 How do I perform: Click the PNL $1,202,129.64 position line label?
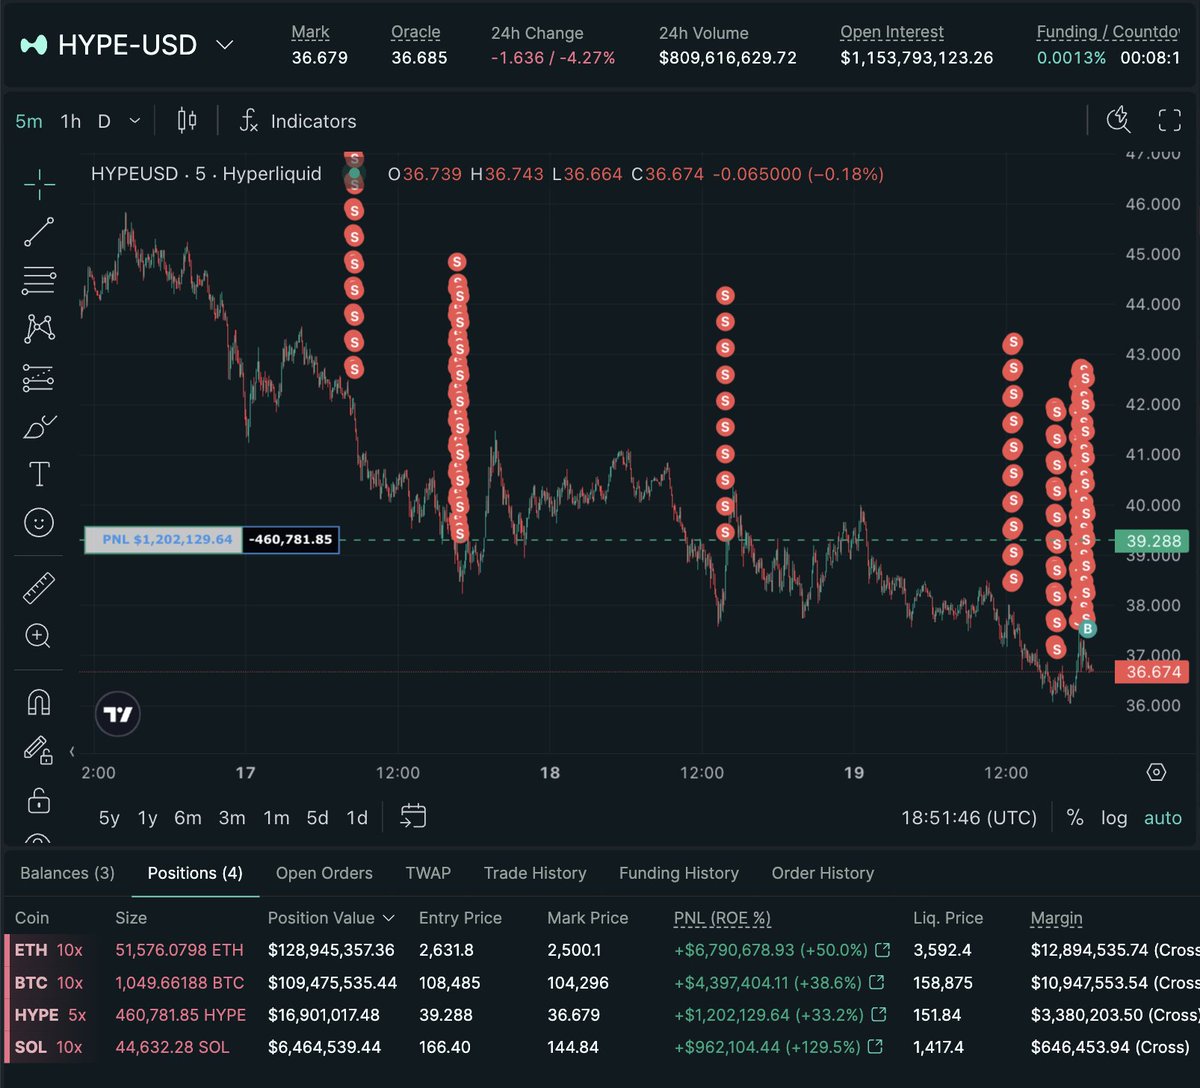(x=164, y=540)
